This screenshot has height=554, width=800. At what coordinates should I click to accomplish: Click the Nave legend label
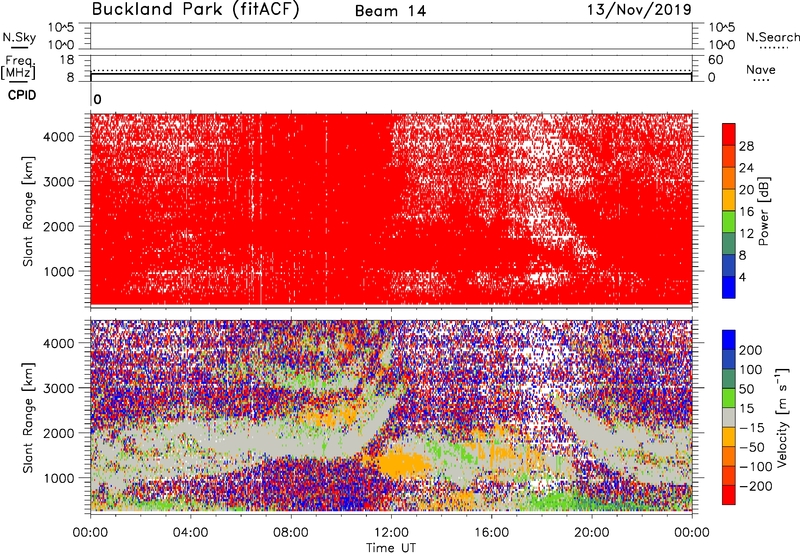click(761, 69)
